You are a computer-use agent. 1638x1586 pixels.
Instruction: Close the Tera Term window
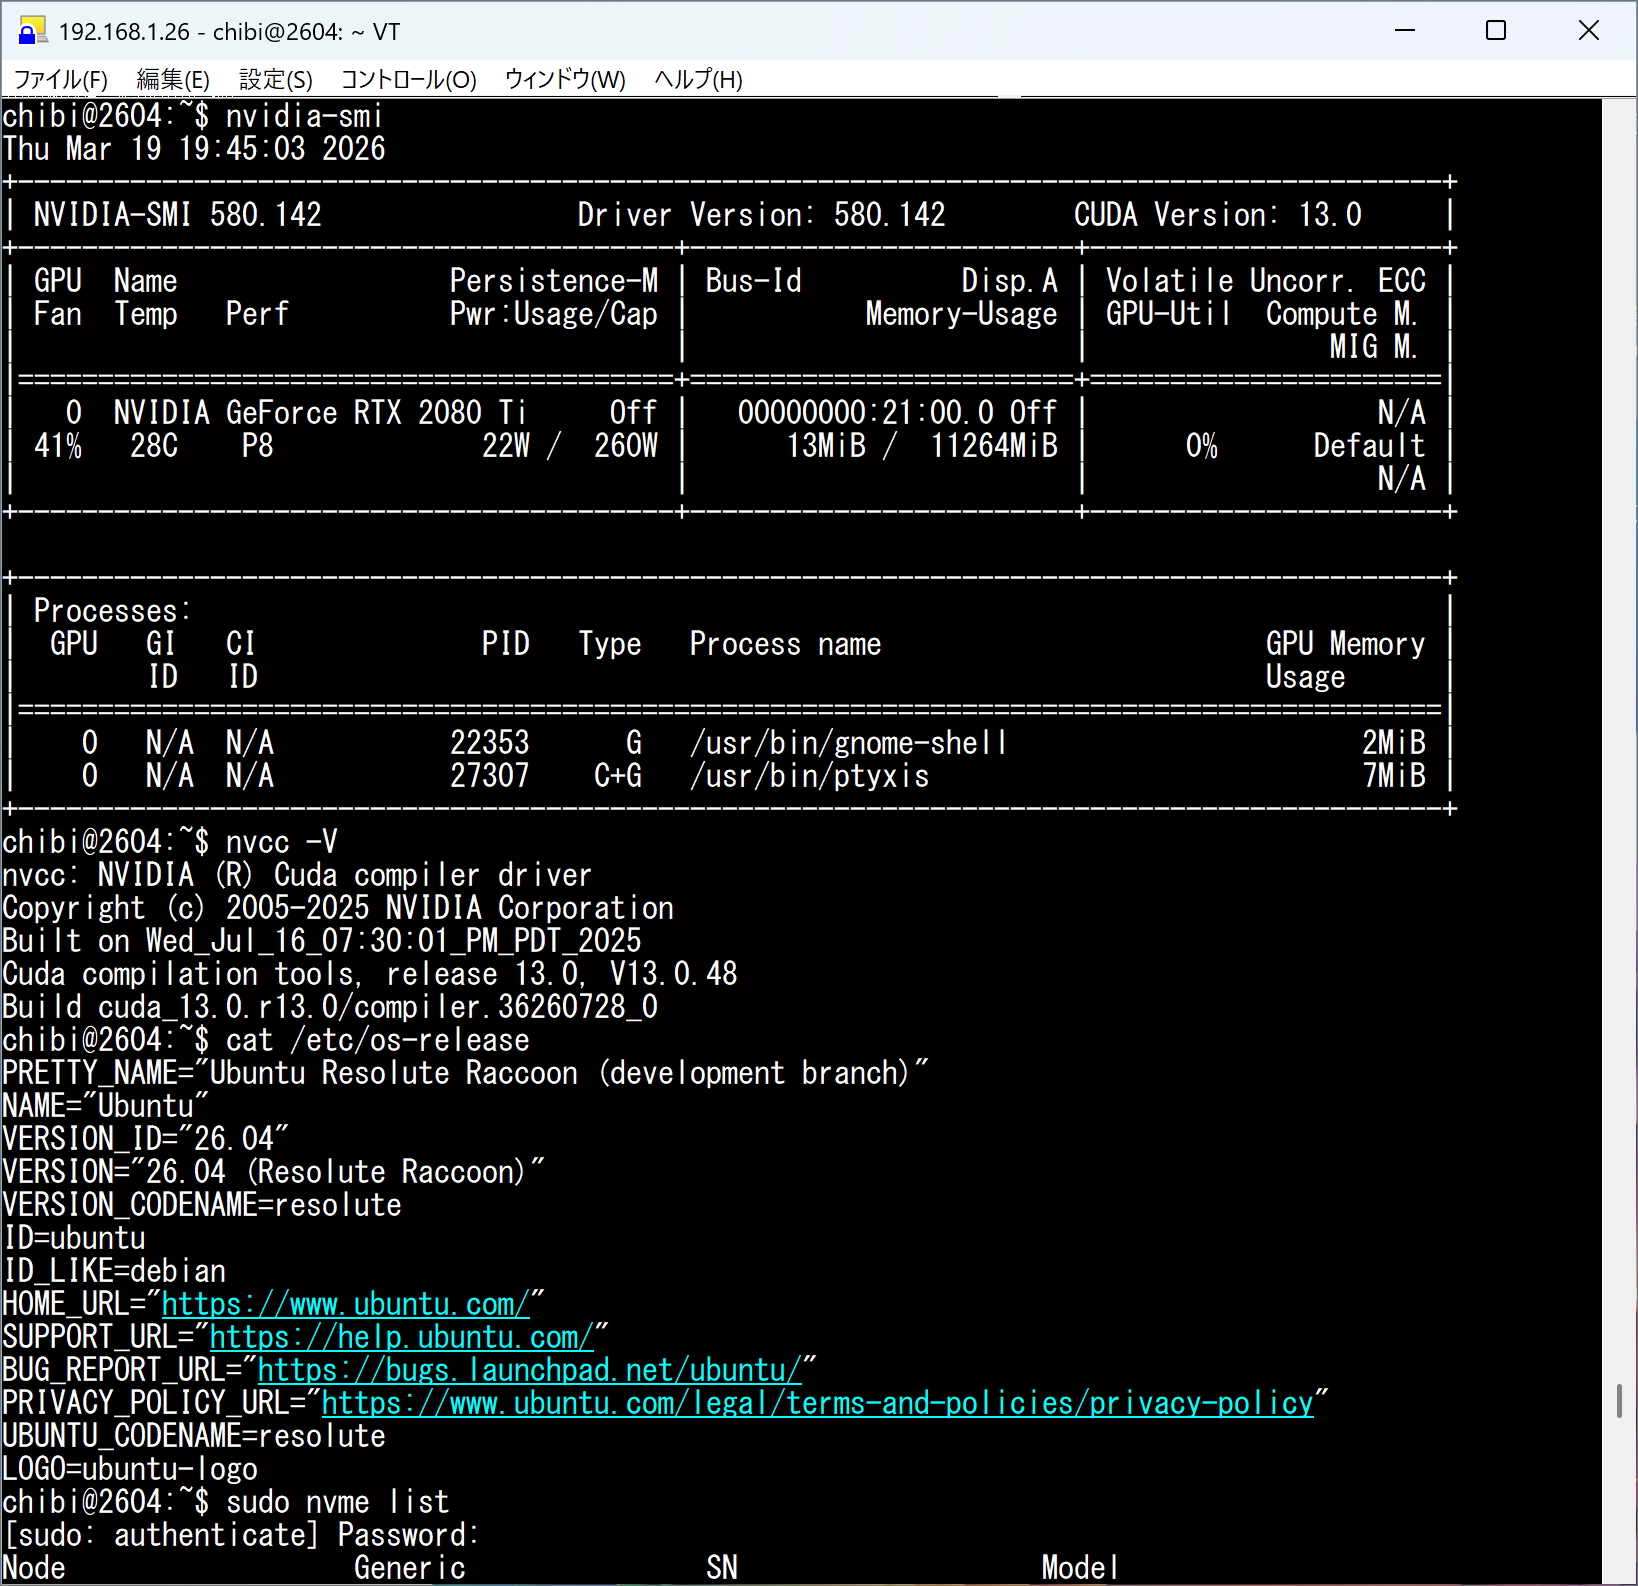tap(1588, 31)
